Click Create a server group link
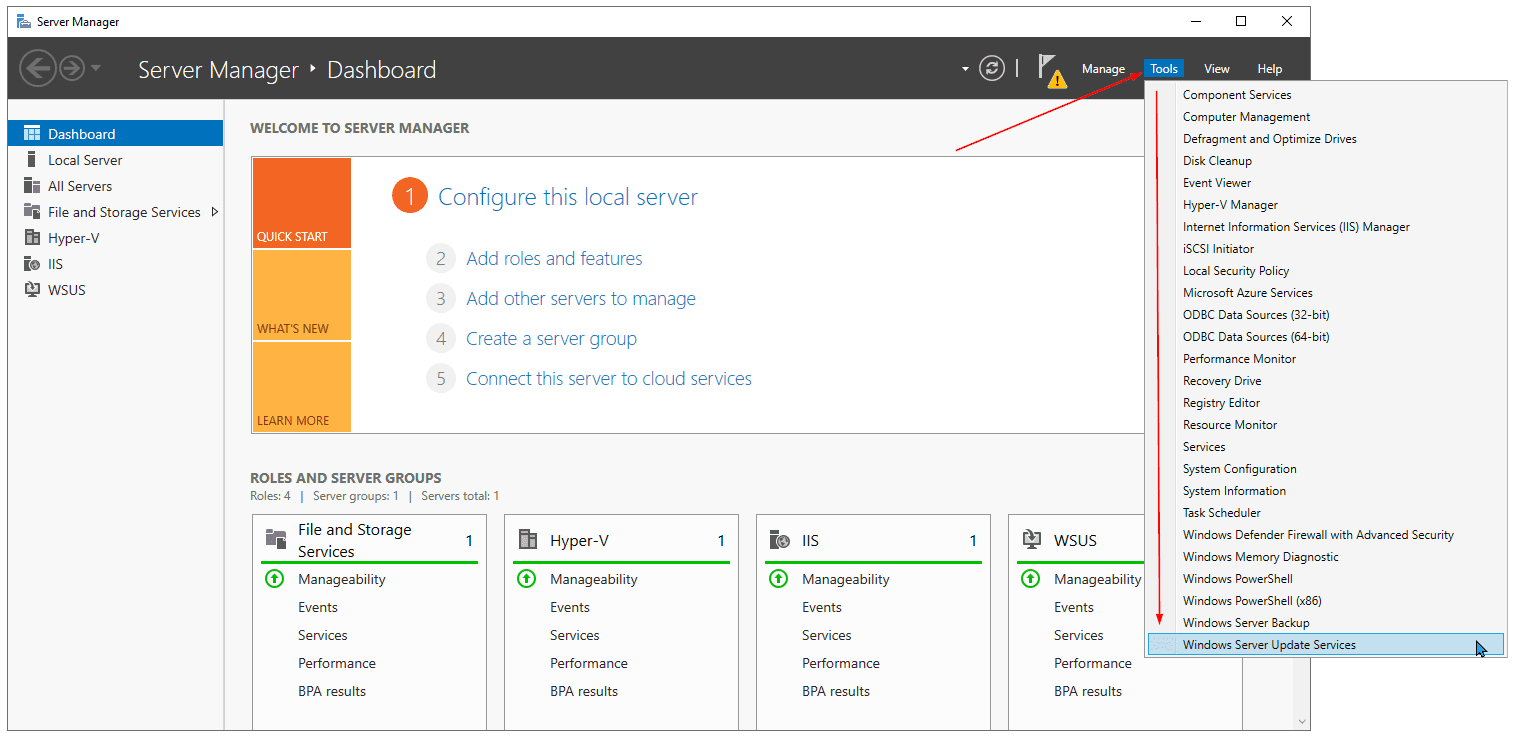This screenshot has width=1520, height=740. pos(551,339)
